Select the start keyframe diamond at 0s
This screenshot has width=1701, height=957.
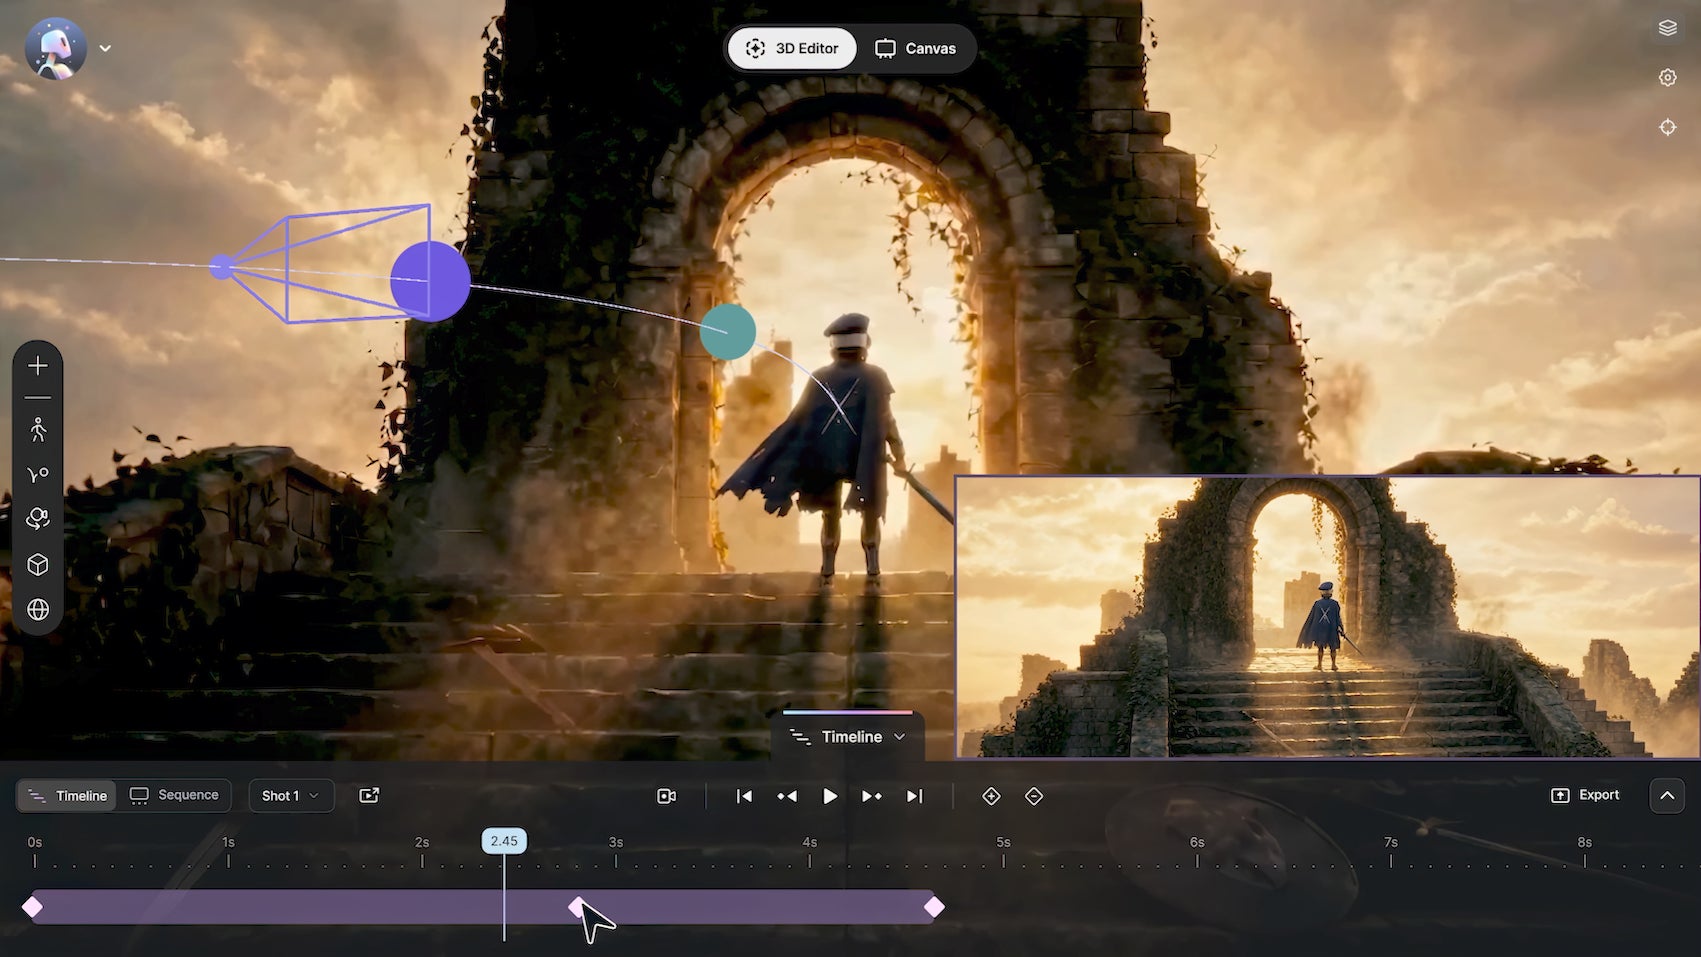[32, 907]
